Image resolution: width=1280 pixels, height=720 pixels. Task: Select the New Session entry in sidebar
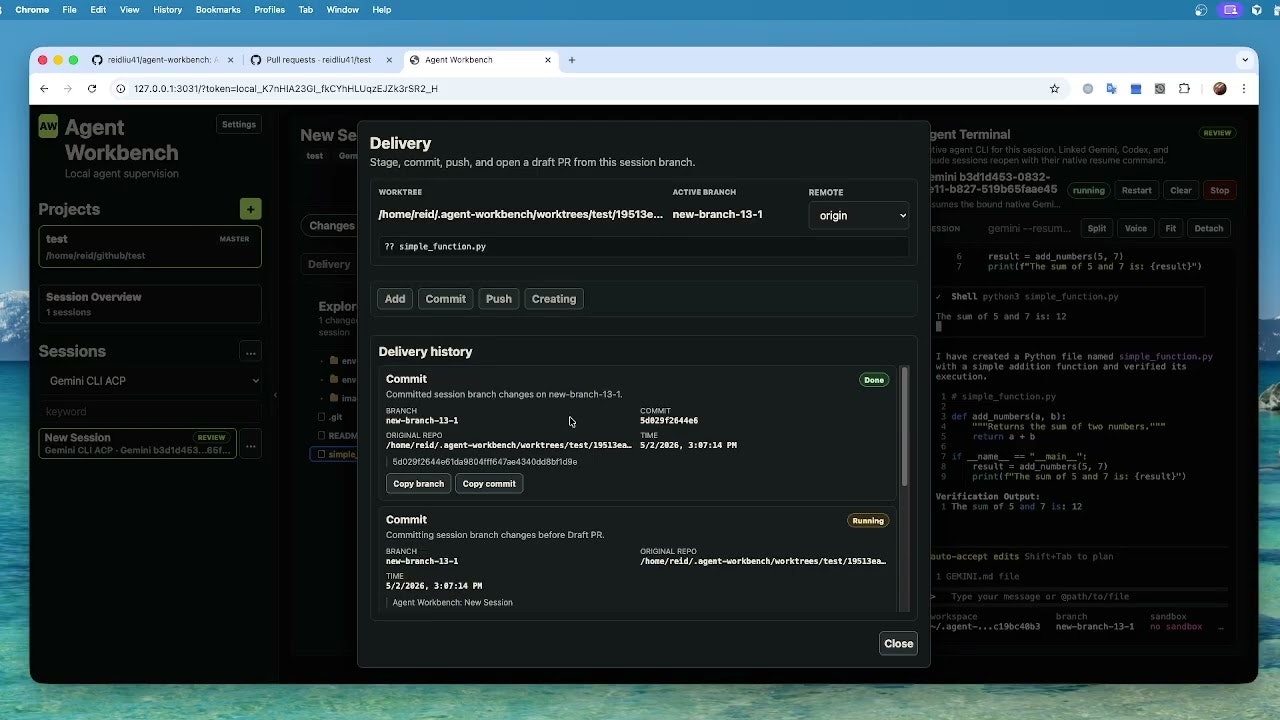click(x=138, y=443)
